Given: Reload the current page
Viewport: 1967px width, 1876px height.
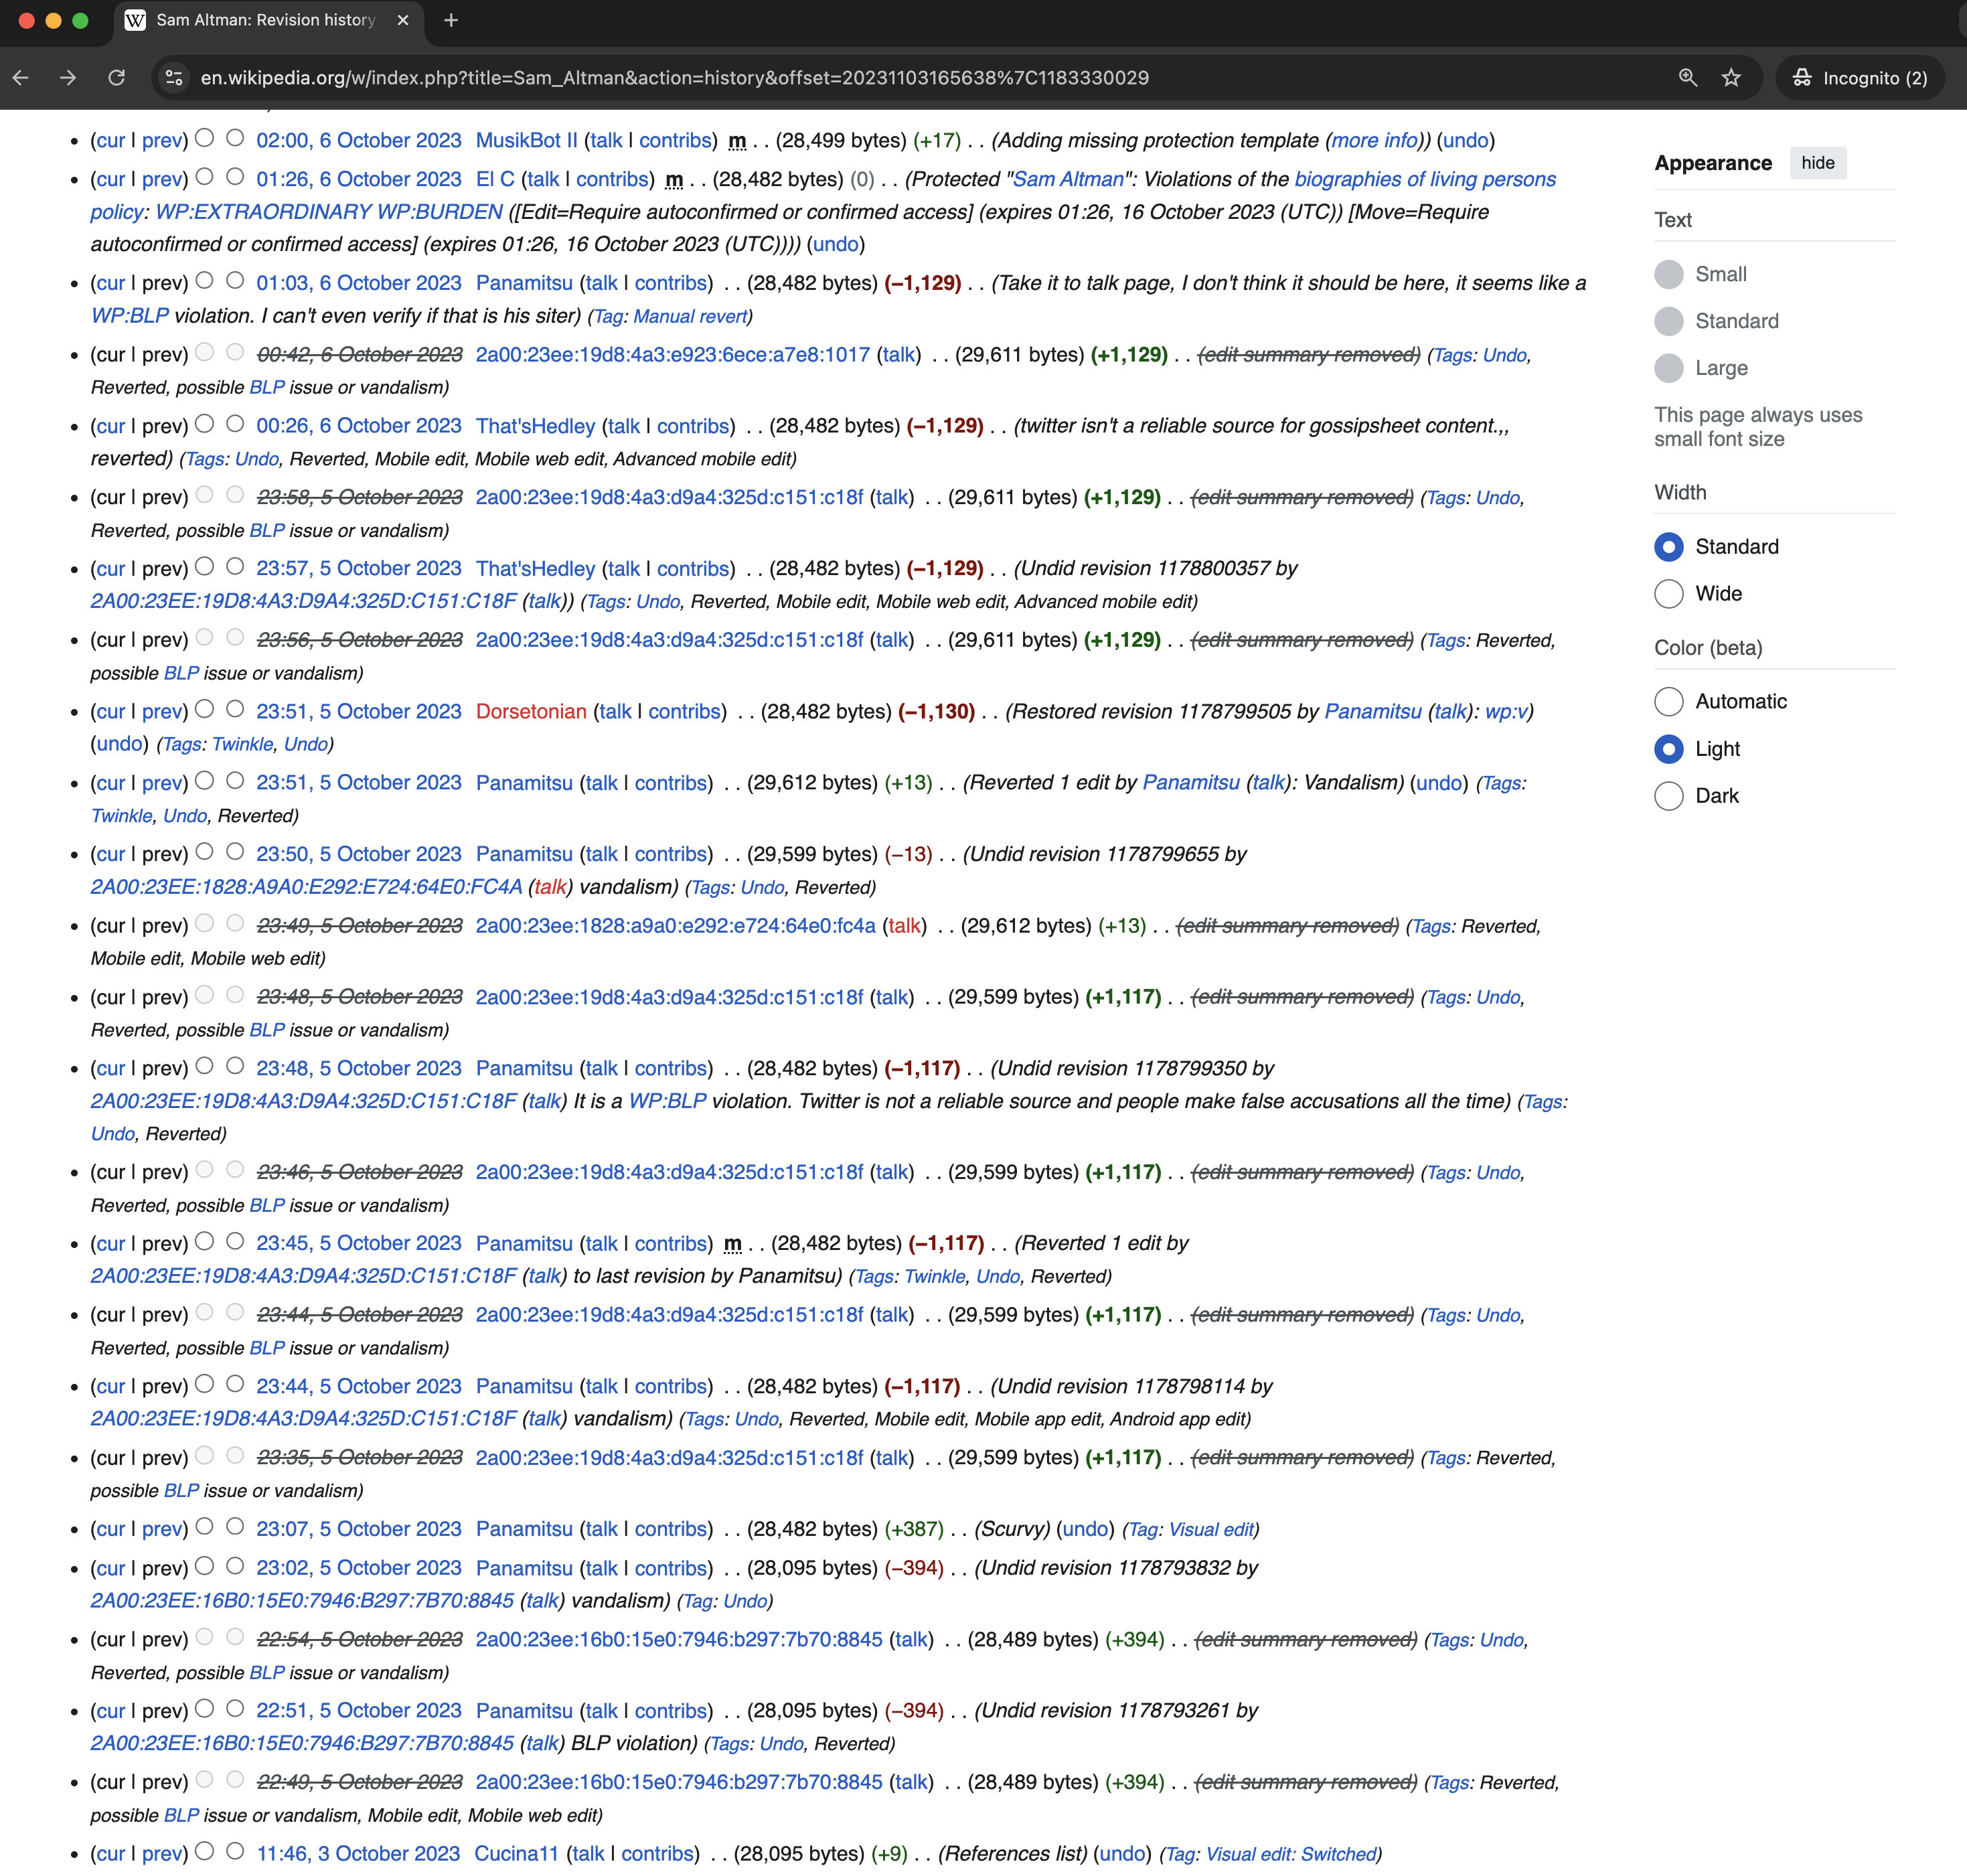Looking at the screenshot, I should [x=116, y=78].
